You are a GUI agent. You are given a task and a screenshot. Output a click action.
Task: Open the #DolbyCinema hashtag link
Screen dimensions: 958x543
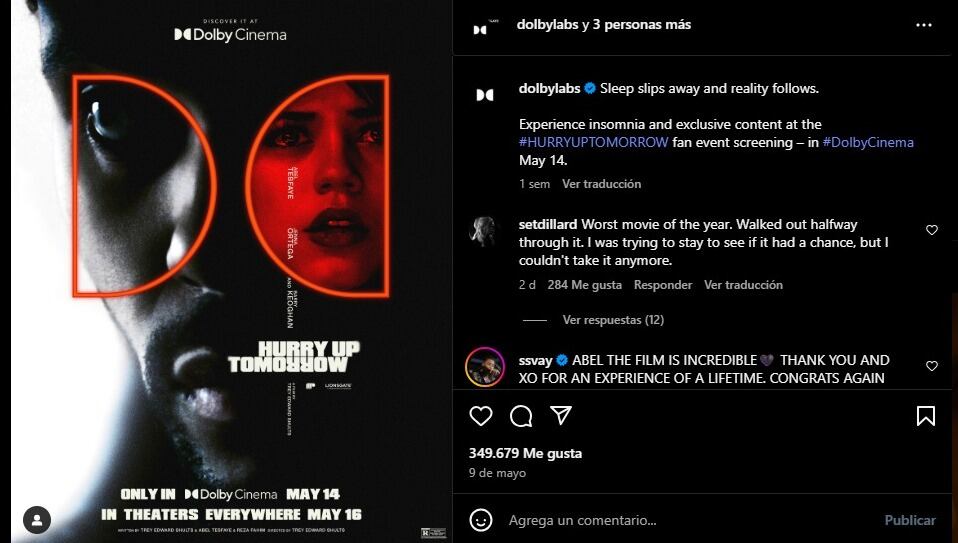pos(868,142)
